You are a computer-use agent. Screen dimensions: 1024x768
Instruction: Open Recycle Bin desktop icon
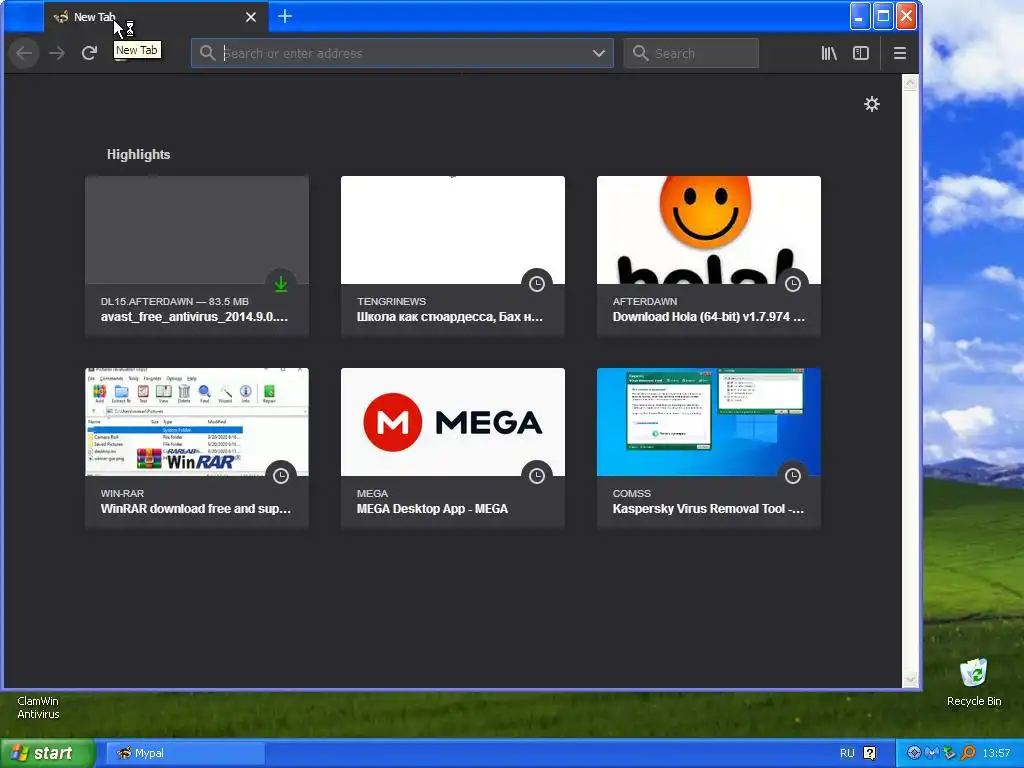[974, 682]
